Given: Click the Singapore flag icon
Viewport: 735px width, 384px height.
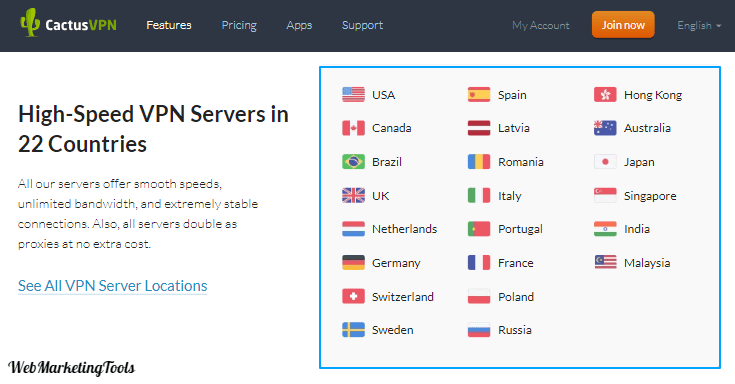Looking at the screenshot, I should pyautogui.click(x=605, y=196).
